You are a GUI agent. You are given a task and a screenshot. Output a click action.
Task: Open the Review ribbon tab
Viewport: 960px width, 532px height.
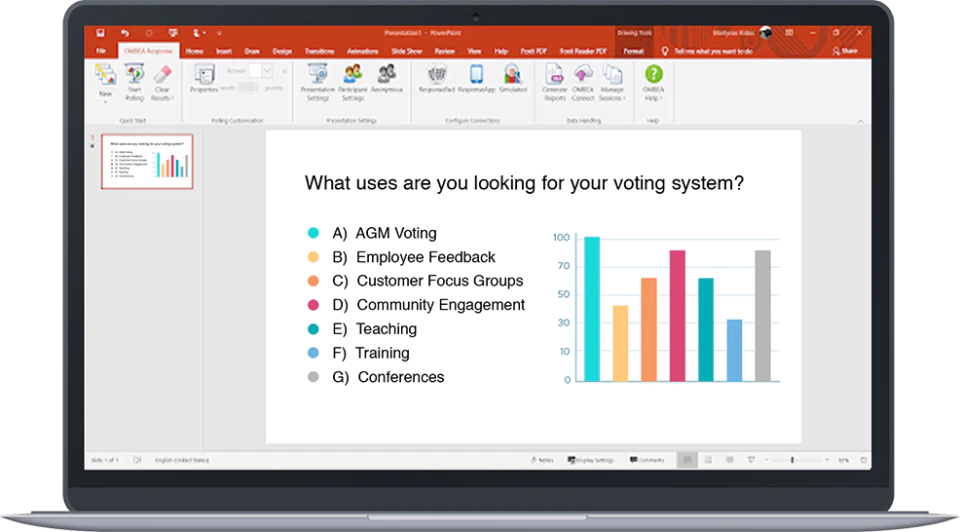point(444,51)
